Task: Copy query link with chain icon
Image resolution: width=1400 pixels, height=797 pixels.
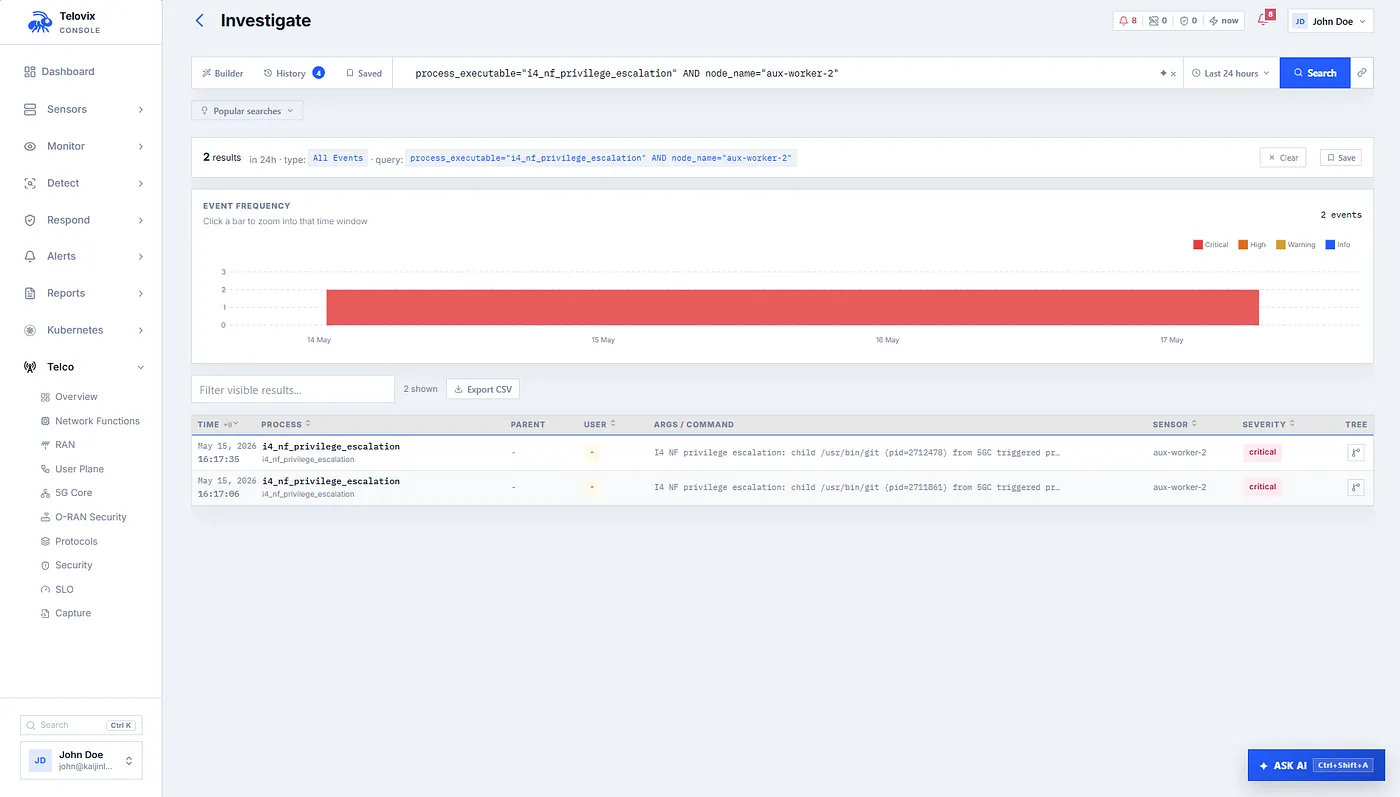Action: coord(1361,73)
